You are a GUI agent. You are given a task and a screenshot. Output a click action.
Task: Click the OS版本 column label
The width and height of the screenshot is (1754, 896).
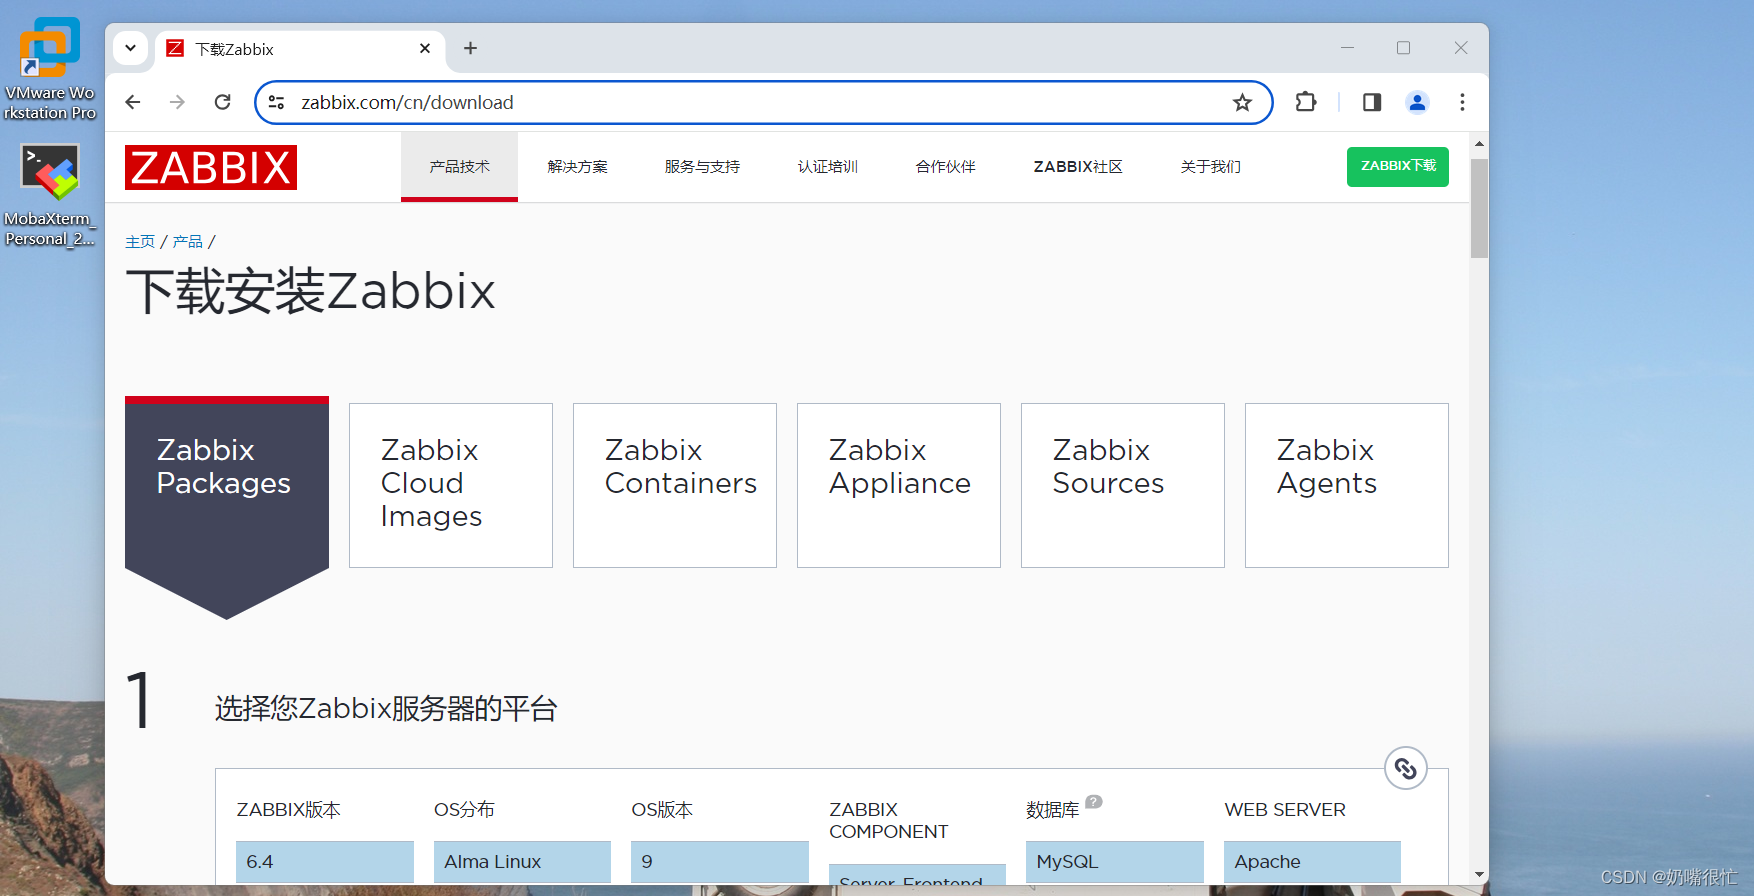click(662, 810)
